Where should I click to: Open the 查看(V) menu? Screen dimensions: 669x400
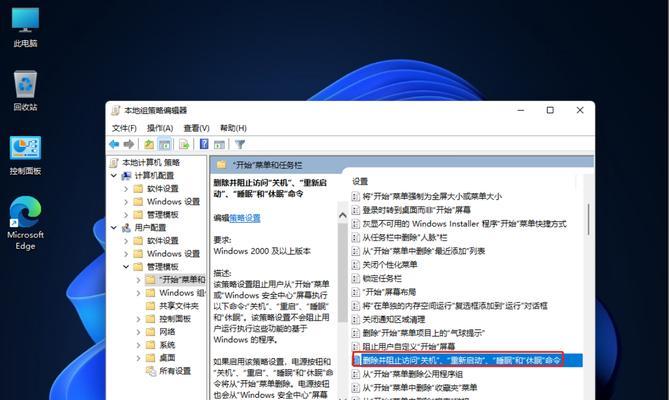click(x=196, y=128)
